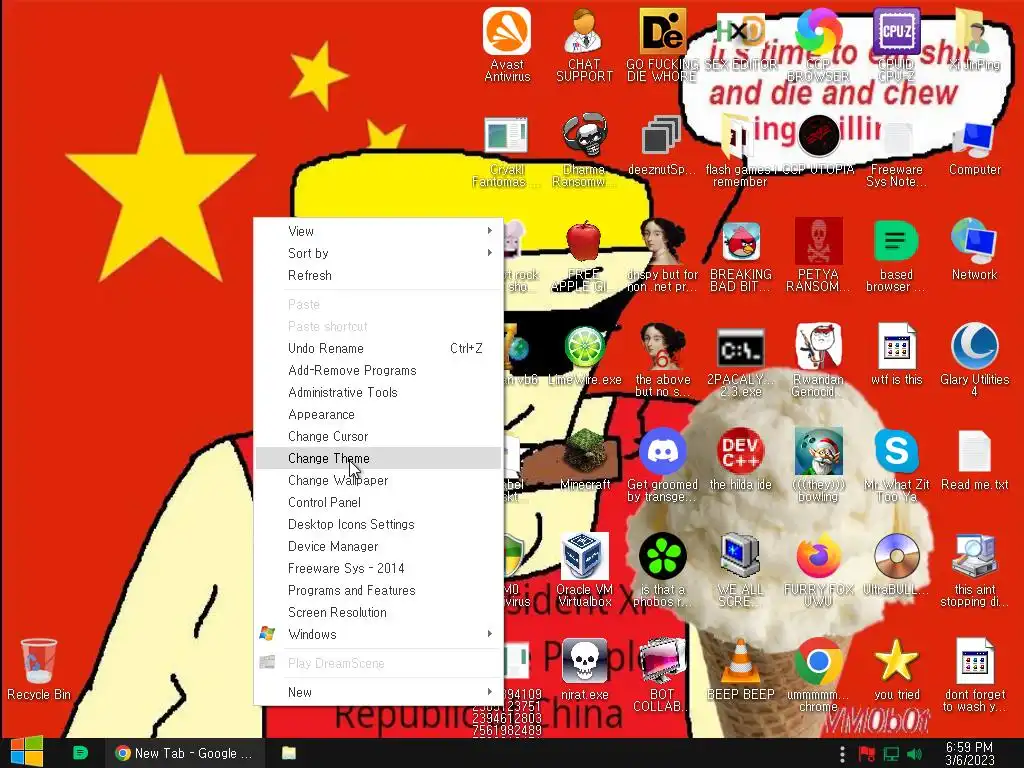1024x768 pixels.
Task: Select Desktop Icons Settings entry
Action: click(378, 524)
